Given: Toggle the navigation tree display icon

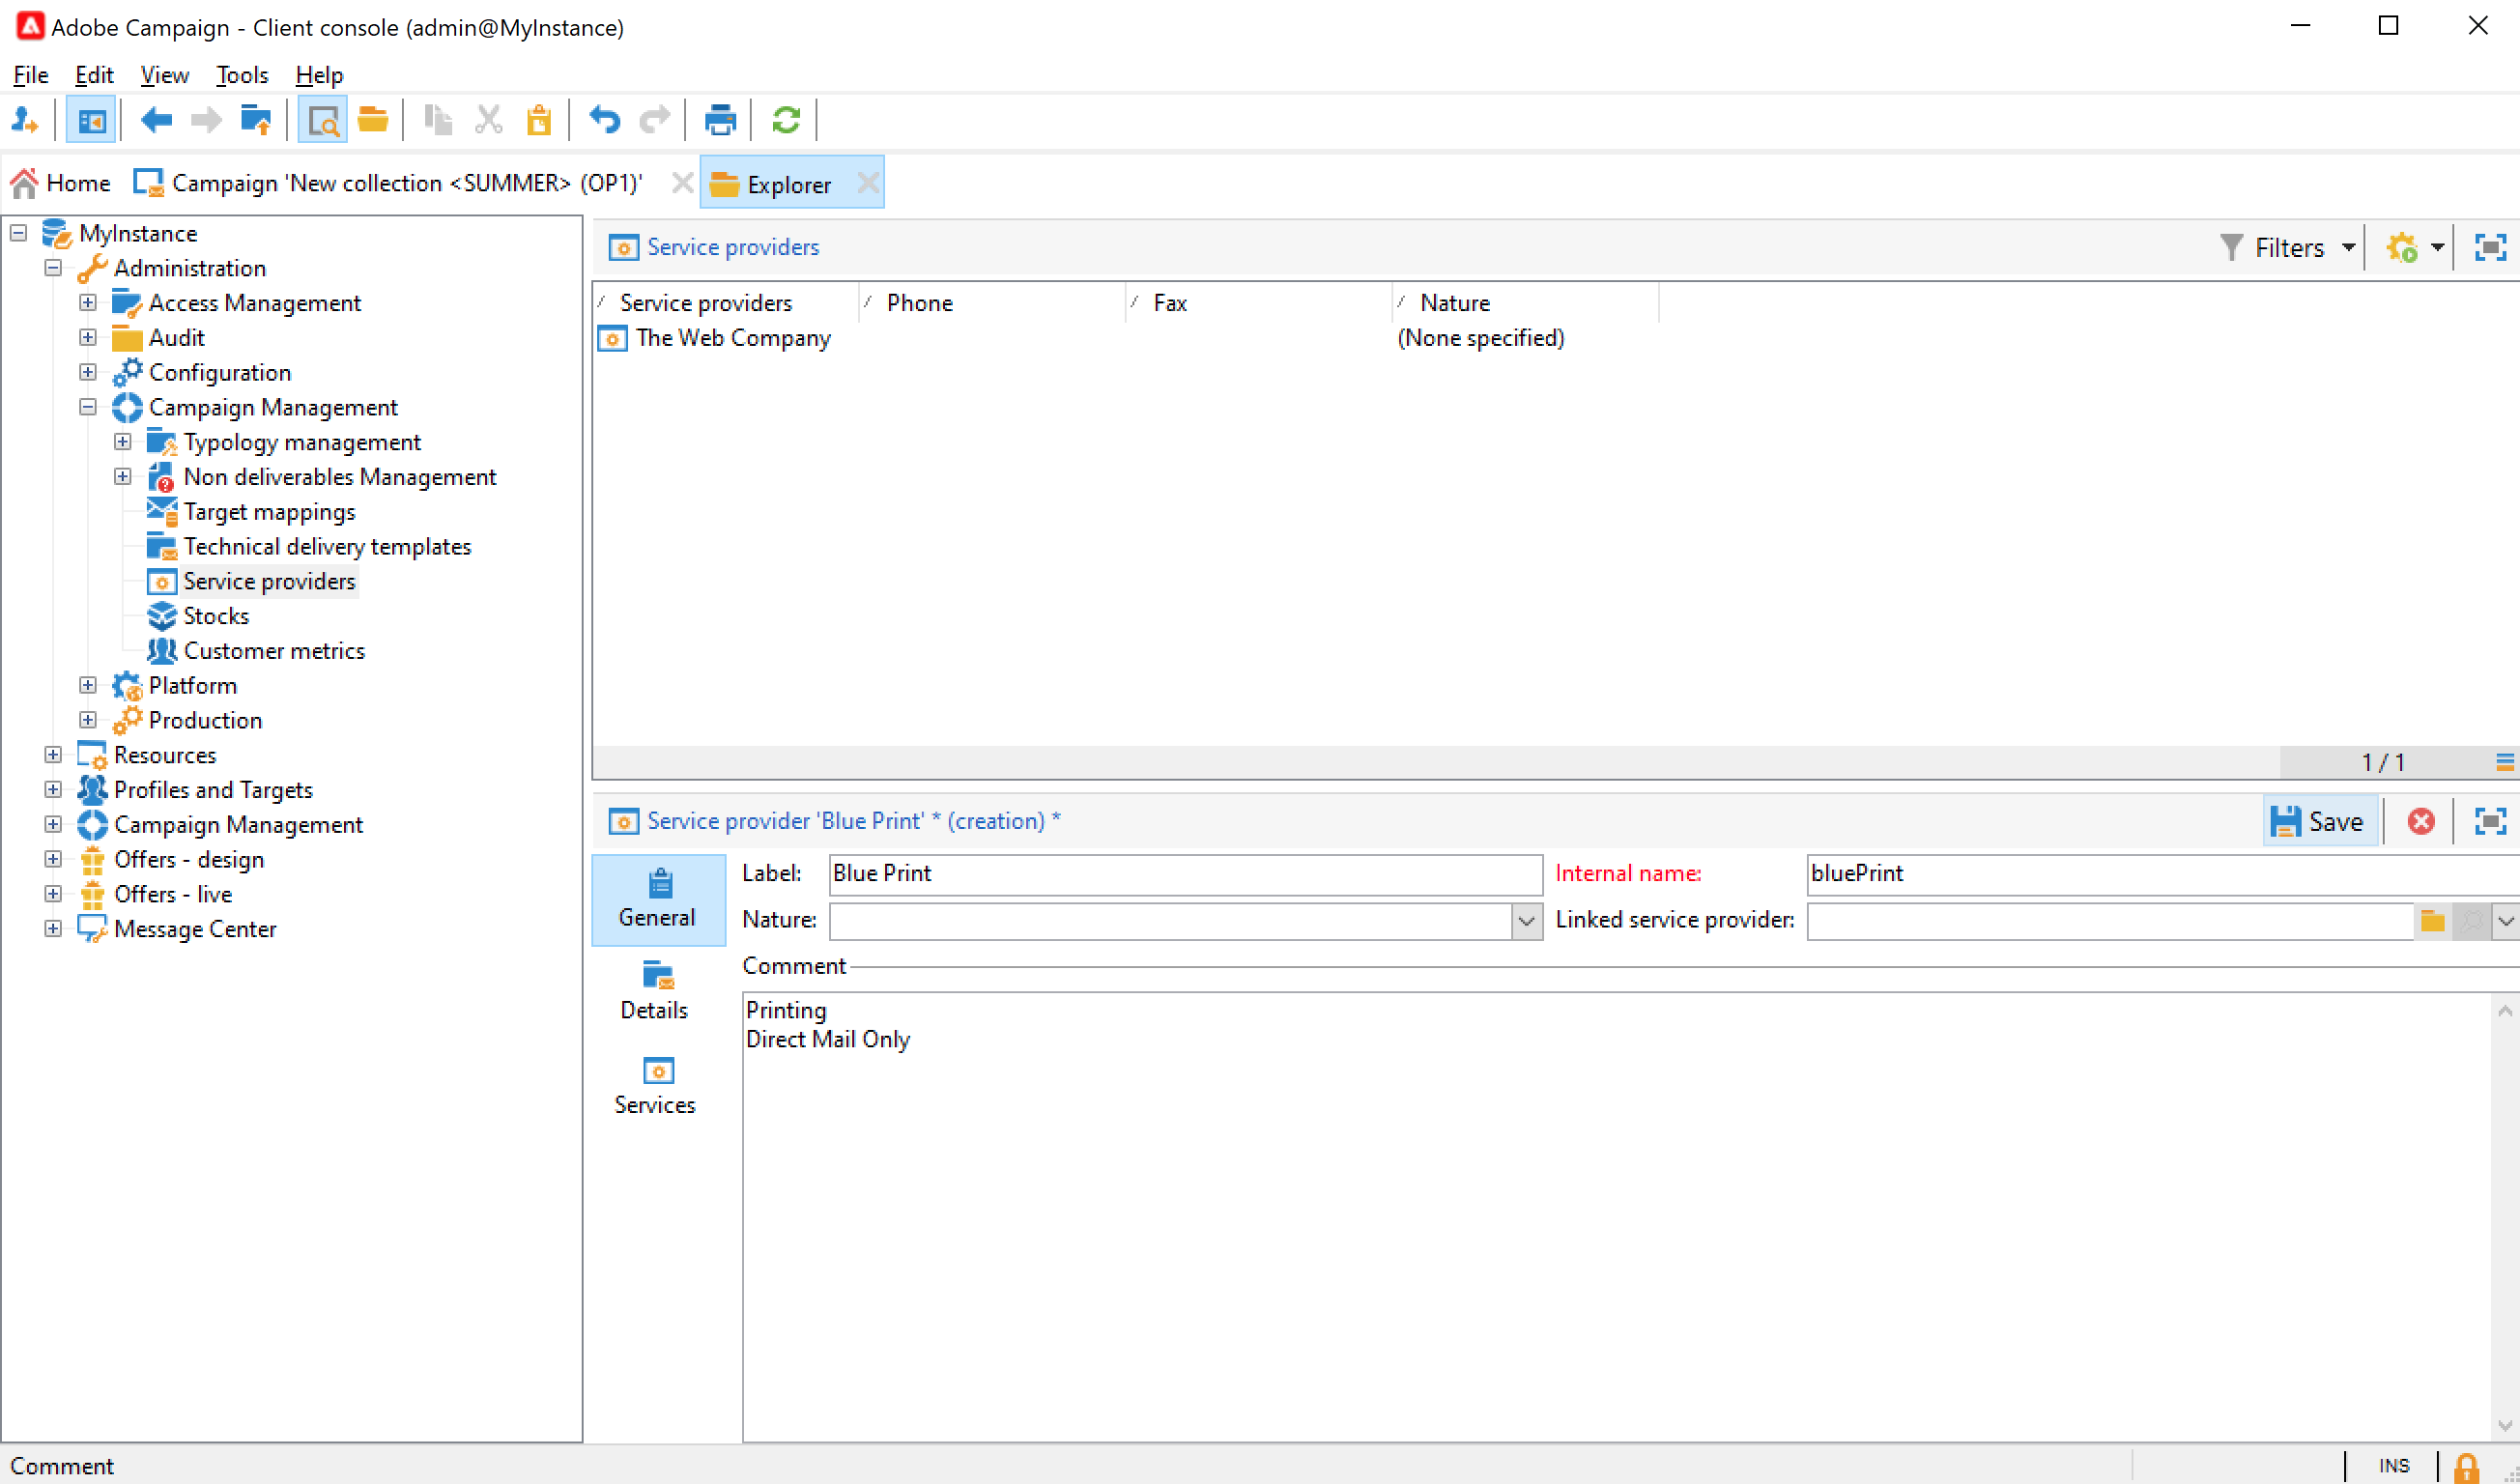Looking at the screenshot, I should coord(91,120).
